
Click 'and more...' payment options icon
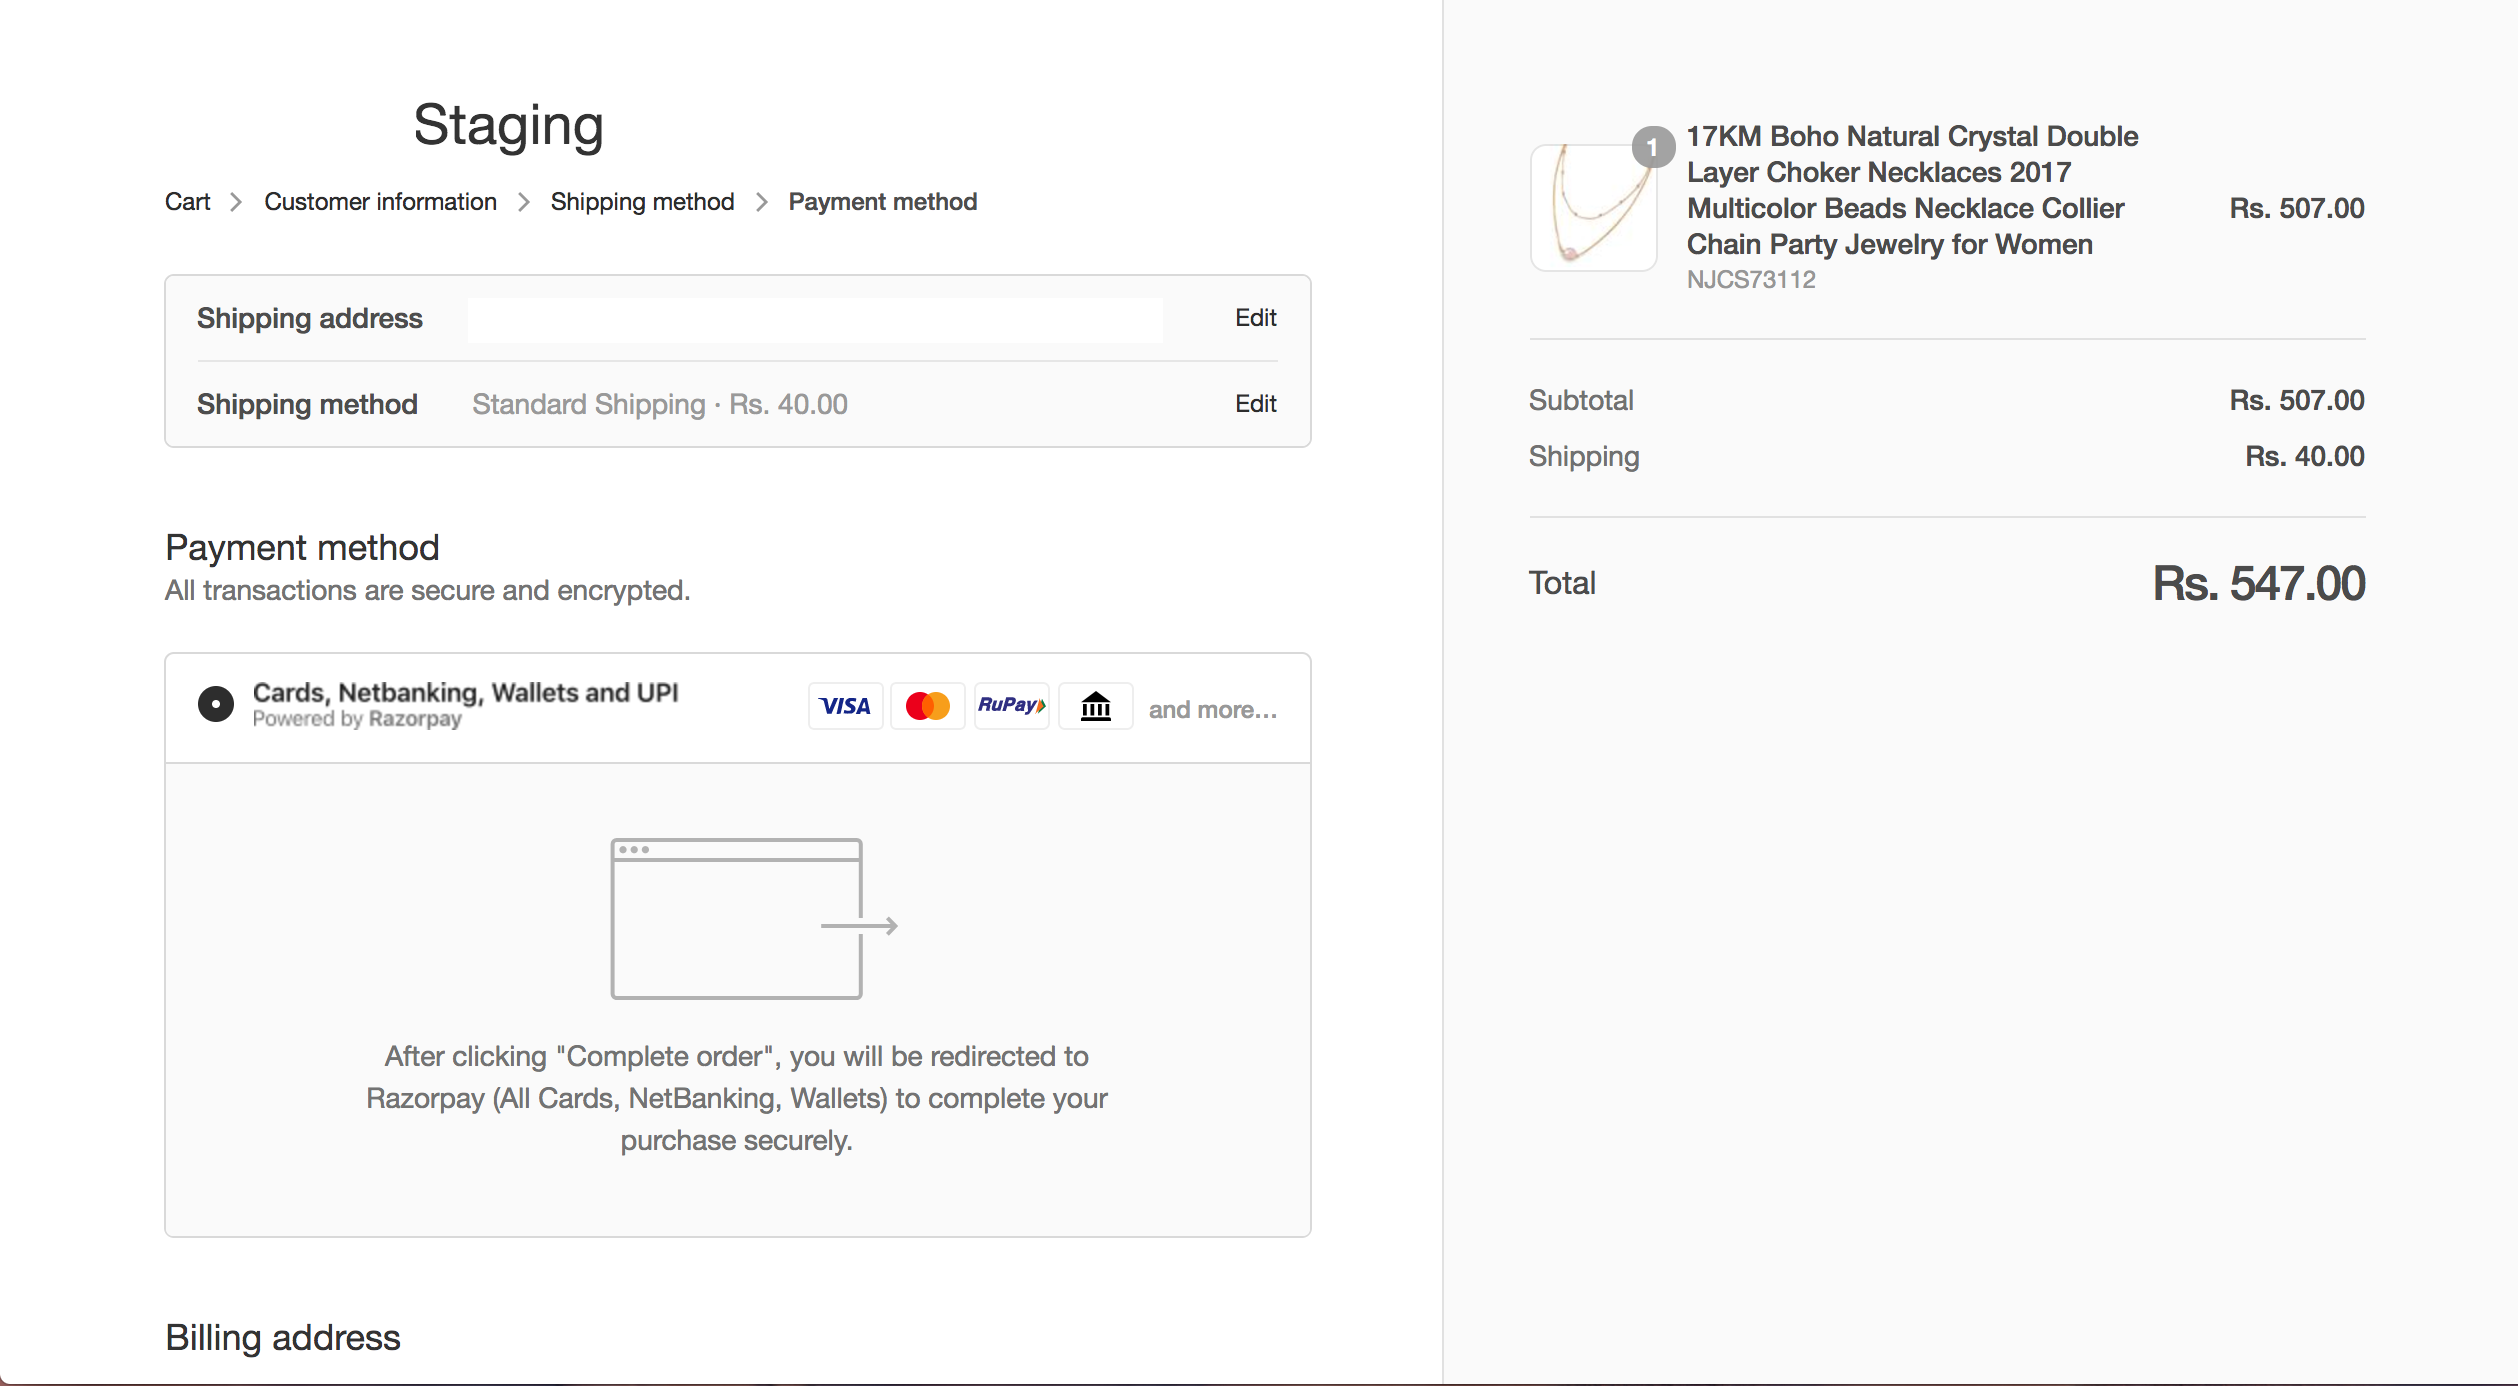click(x=1211, y=707)
